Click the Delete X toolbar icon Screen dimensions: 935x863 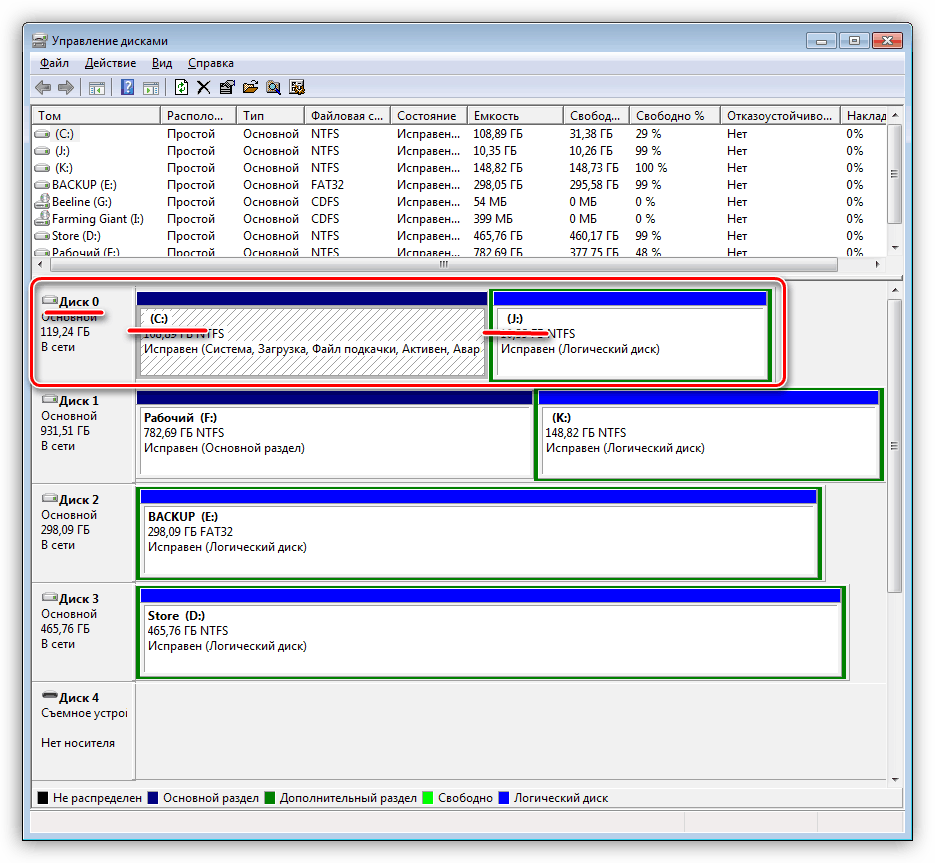(x=203, y=88)
